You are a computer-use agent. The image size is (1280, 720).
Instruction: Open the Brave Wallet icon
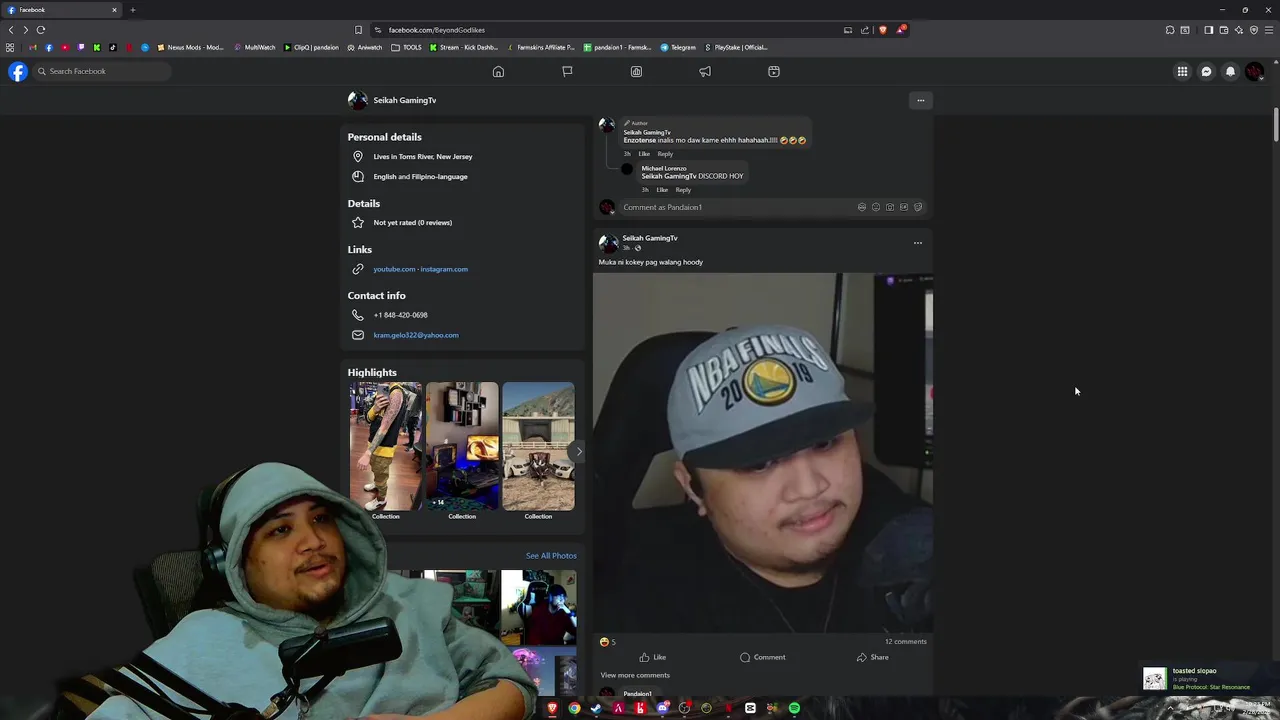1223,30
